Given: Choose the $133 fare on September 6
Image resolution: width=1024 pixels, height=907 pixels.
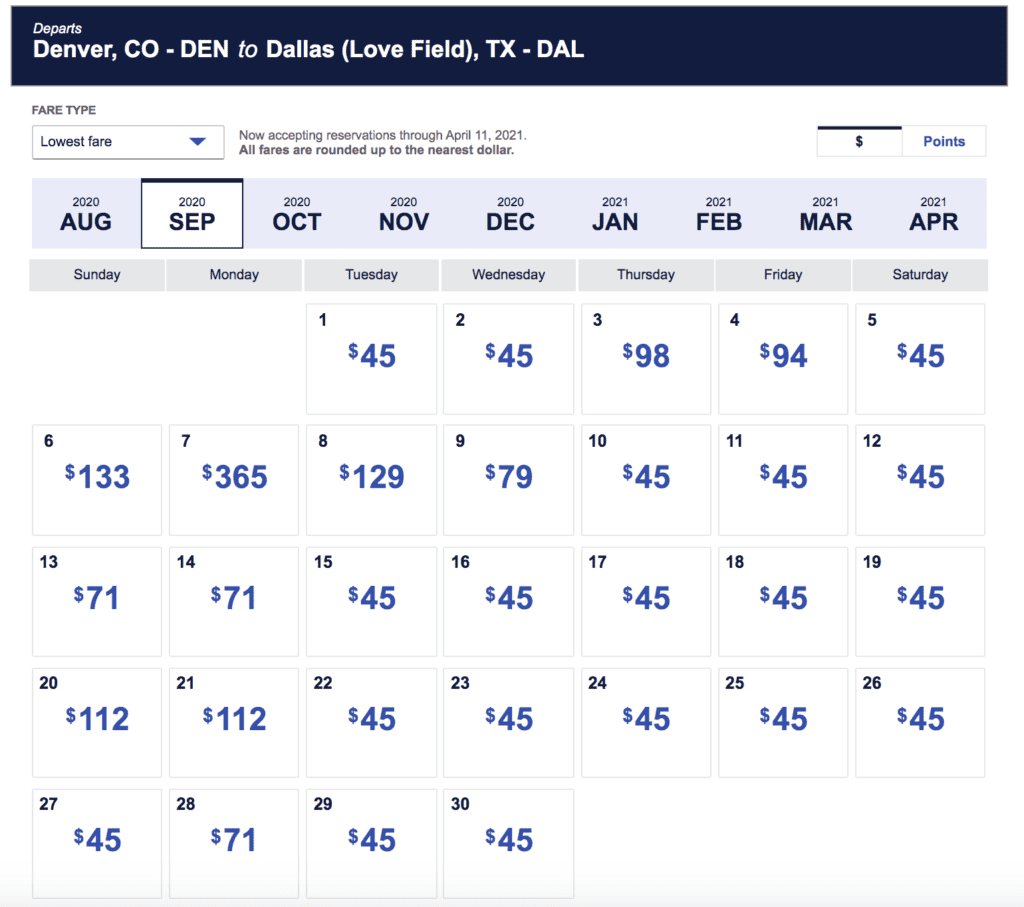Looking at the screenshot, I should click(x=97, y=479).
